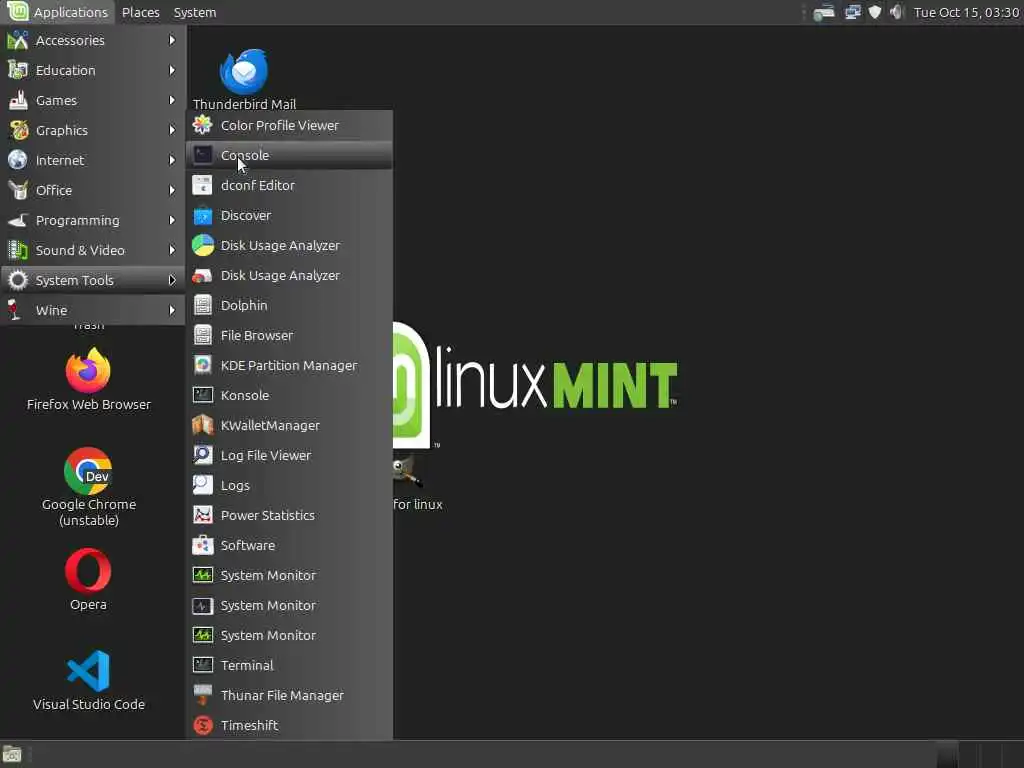The image size is (1024, 768).
Task: Open dconf Editor
Action: [x=289, y=185]
